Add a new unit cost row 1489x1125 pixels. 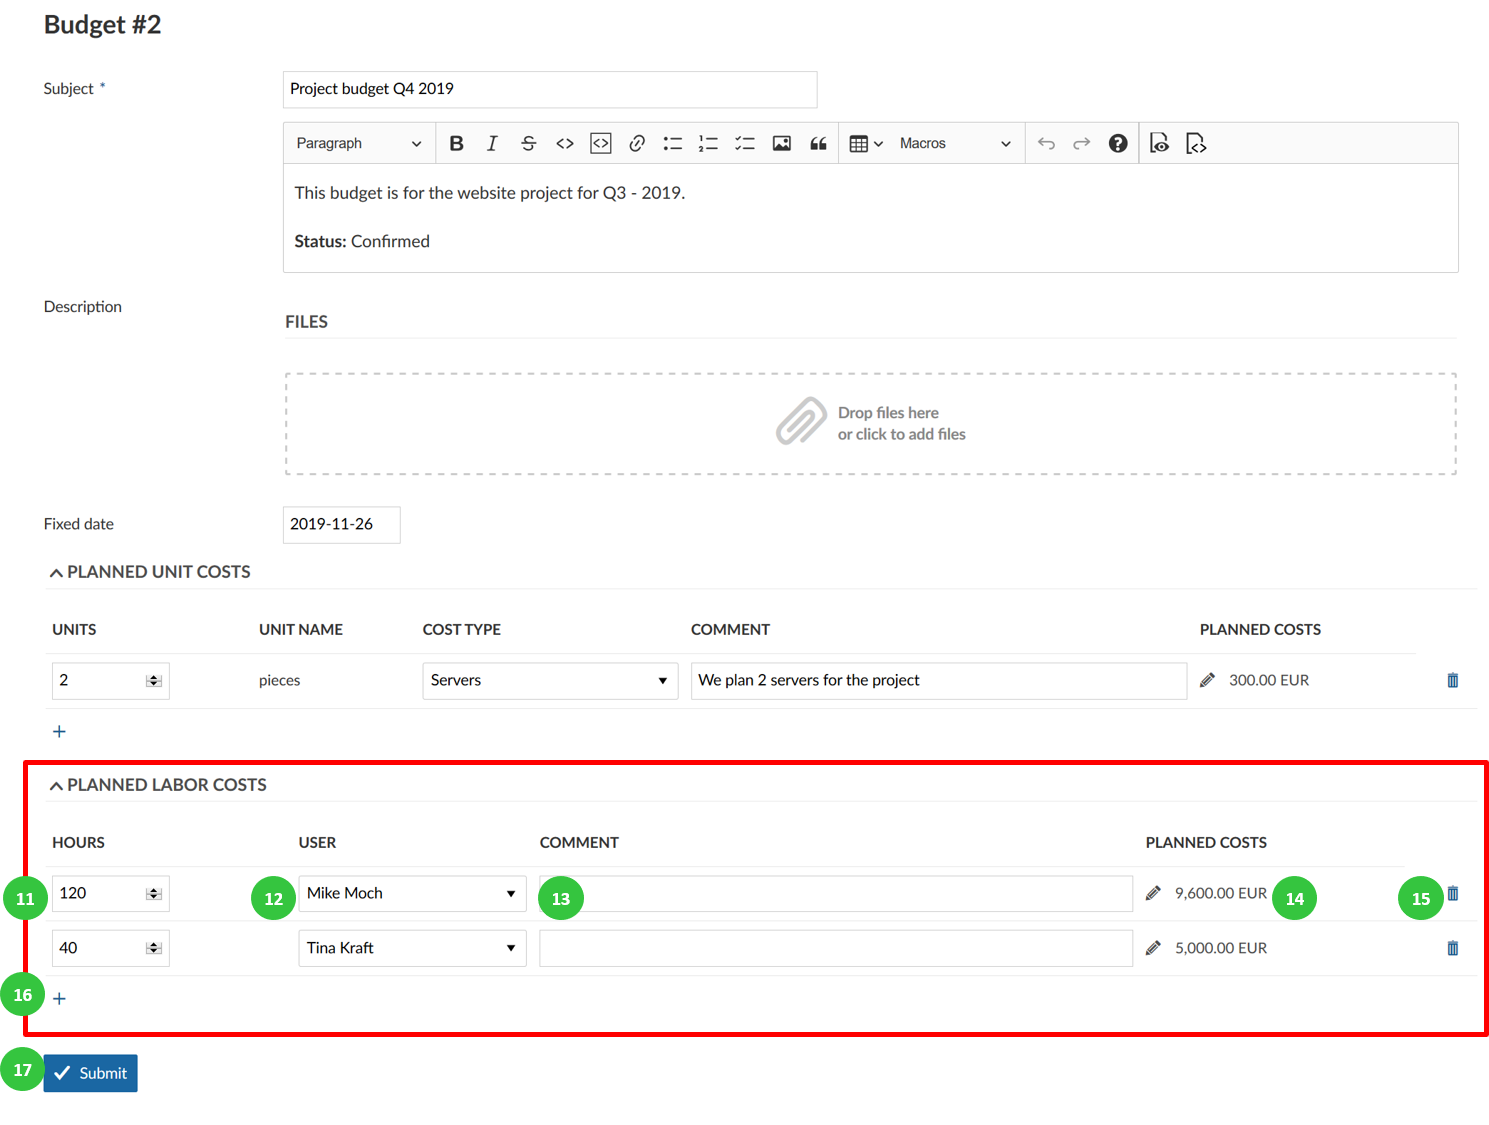pyautogui.click(x=59, y=731)
